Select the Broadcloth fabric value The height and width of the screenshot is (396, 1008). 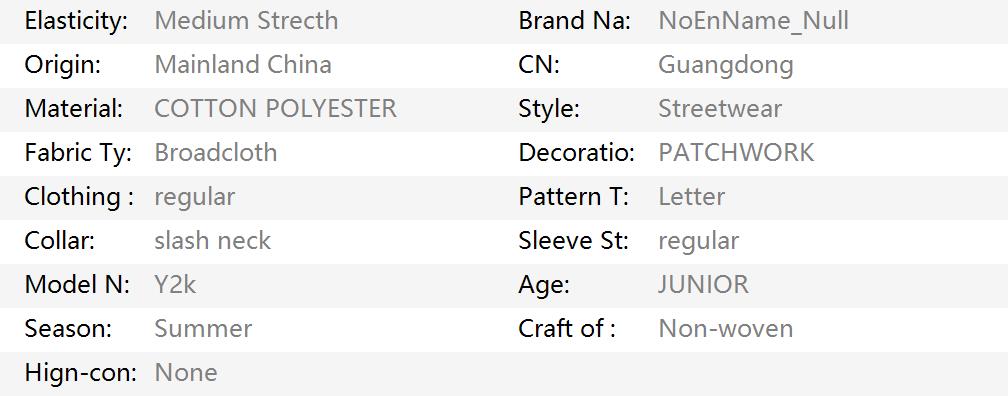coord(216,153)
